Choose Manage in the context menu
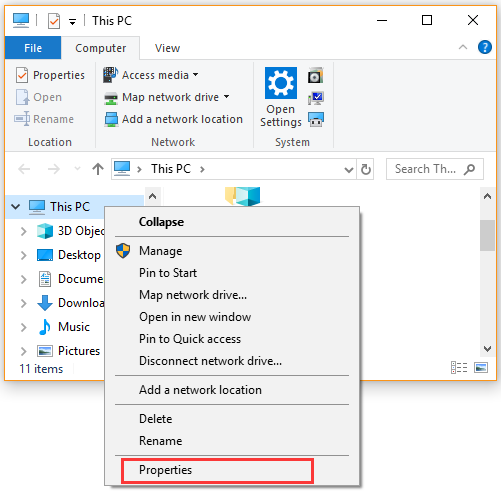This screenshot has height=492, width=501. (x=232, y=251)
